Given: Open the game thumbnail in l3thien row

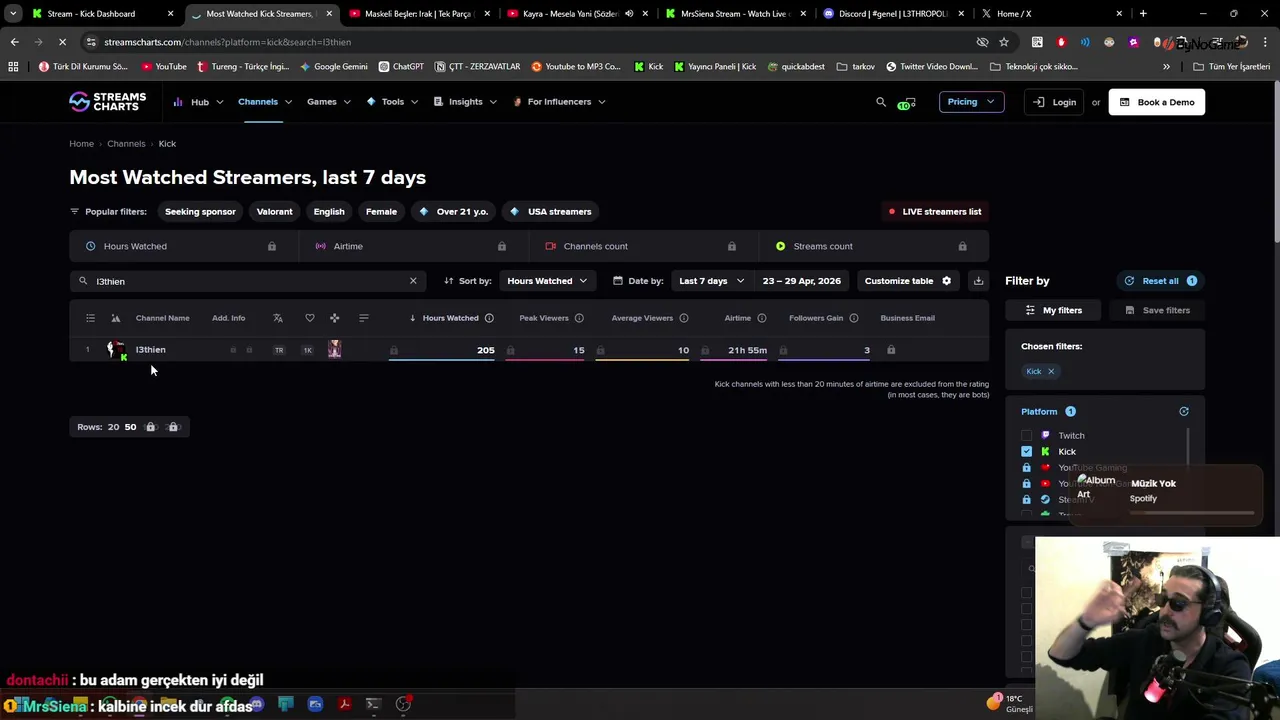Looking at the screenshot, I should pos(334,350).
